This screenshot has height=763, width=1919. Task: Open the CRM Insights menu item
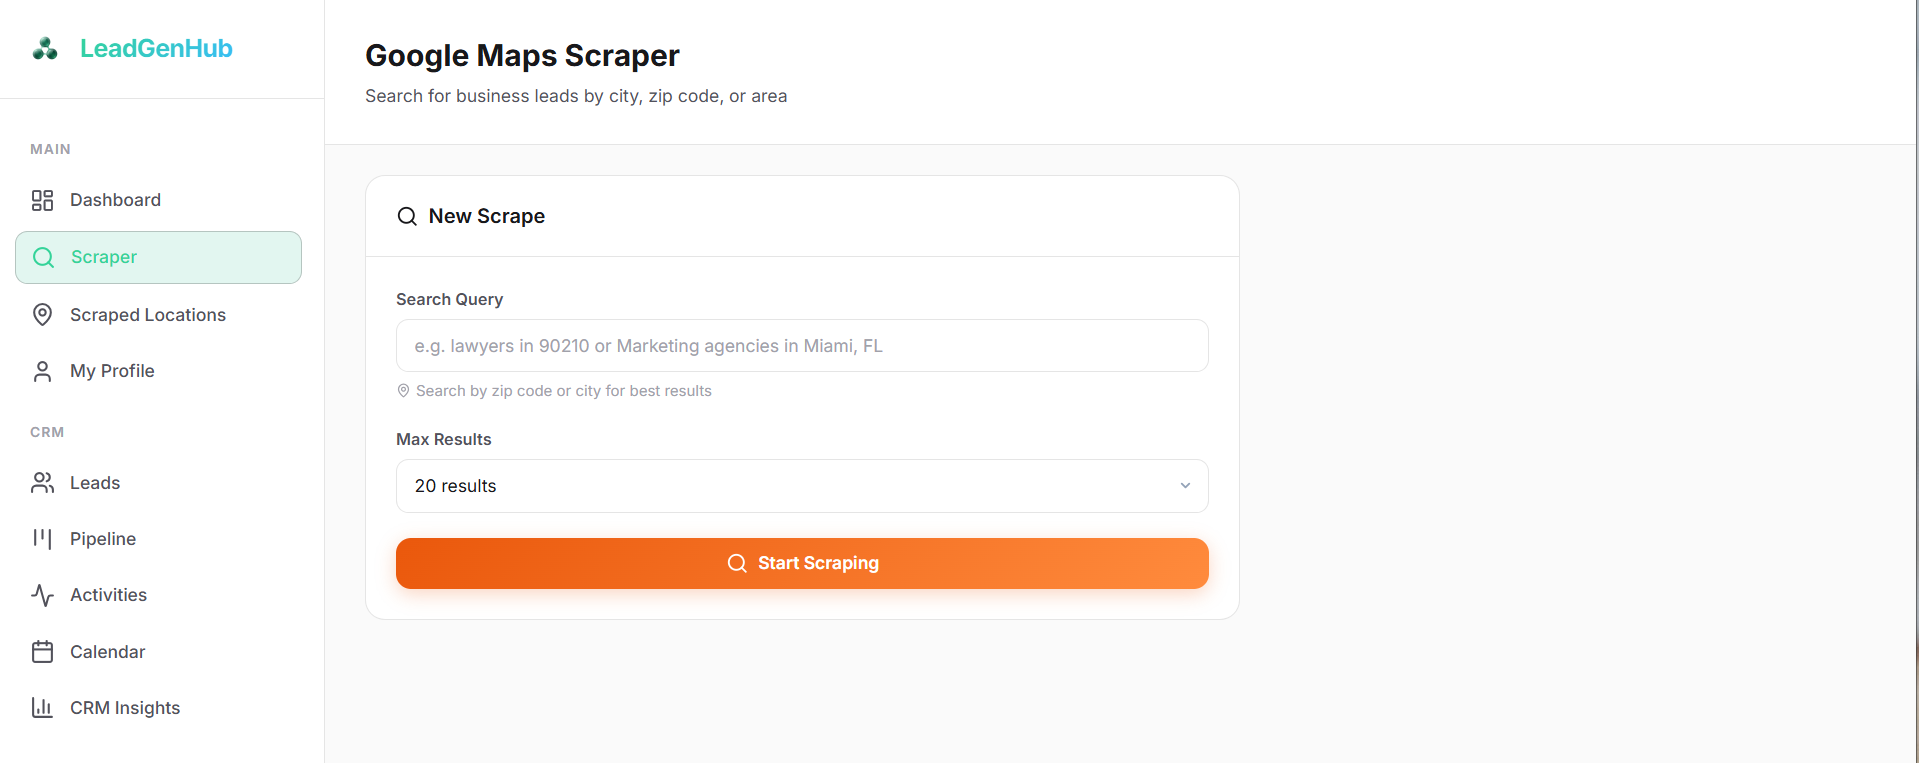click(158, 708)
